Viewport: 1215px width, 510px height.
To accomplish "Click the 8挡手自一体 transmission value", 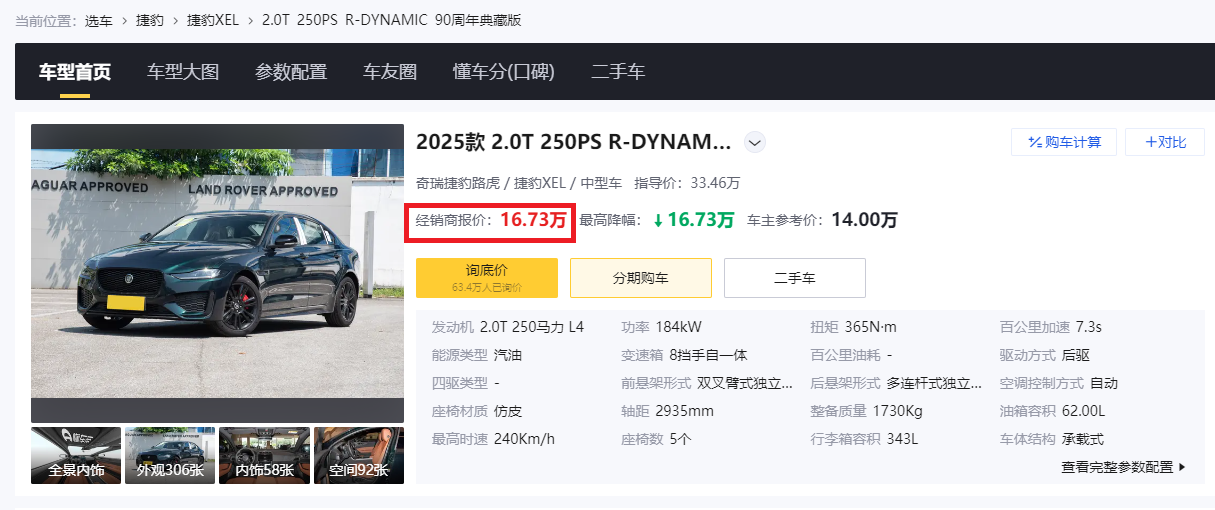I will [708, 355].
